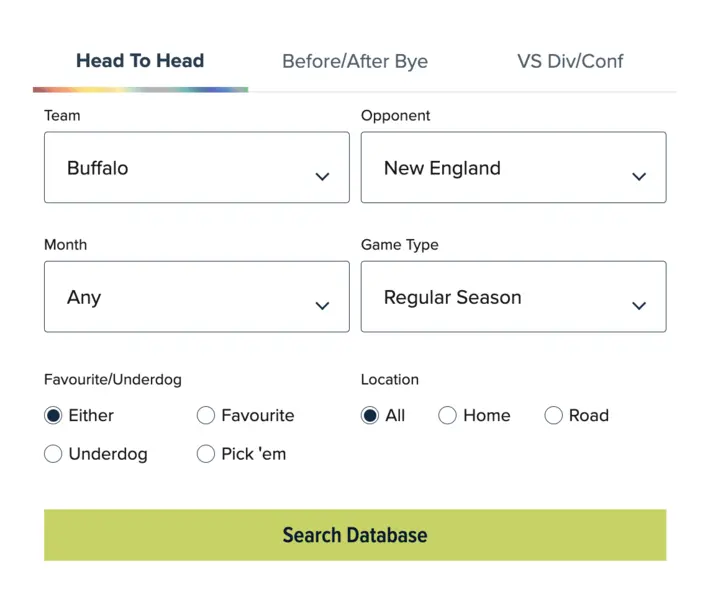Select the Either radio option
The width and height of the screenshot is (713, 600).
[x=53, y=415]
